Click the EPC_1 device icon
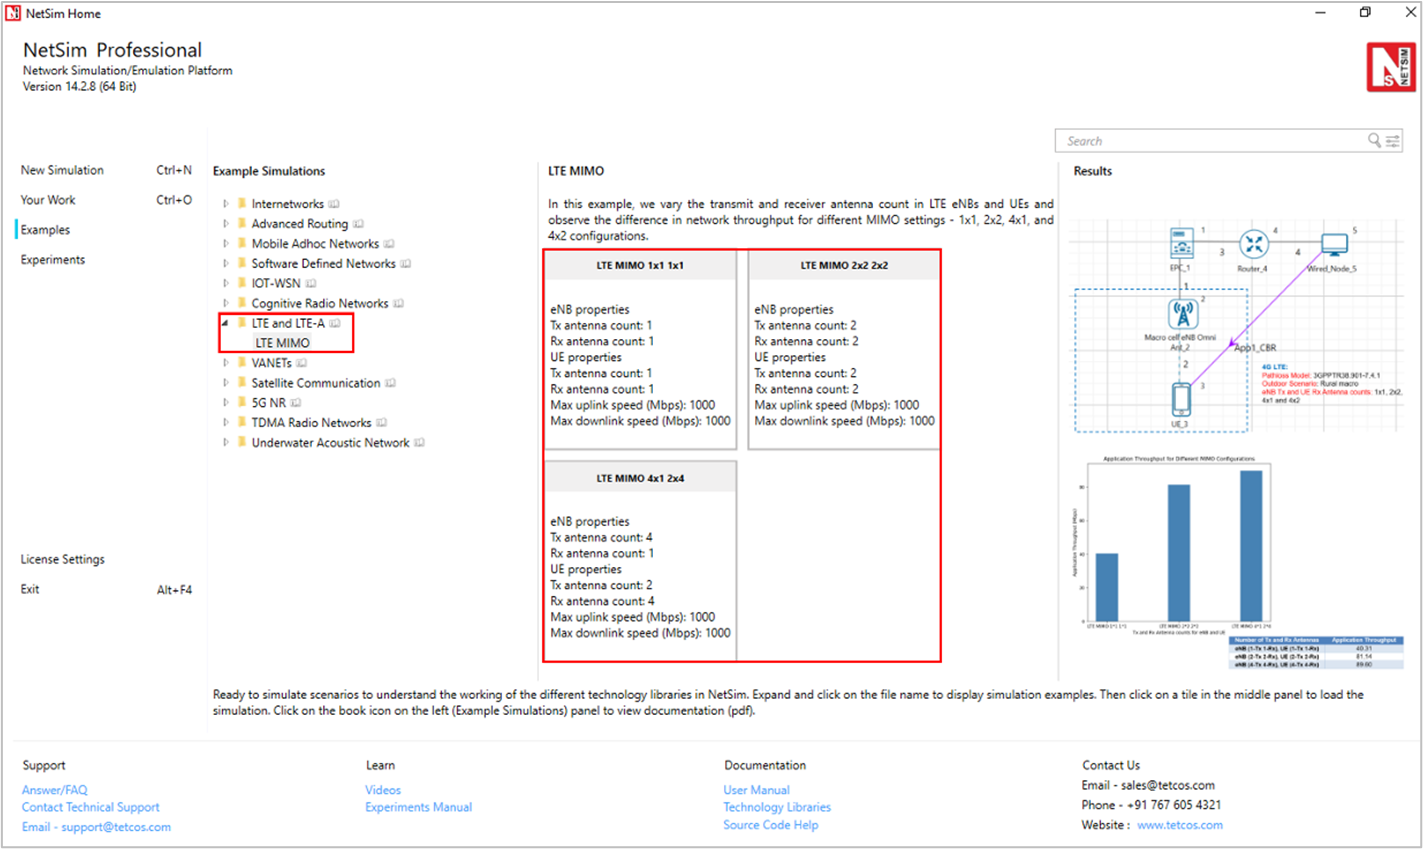The height and width of the screenshot is (849, 1423). pyautogui.click(x=1181, y=243)
